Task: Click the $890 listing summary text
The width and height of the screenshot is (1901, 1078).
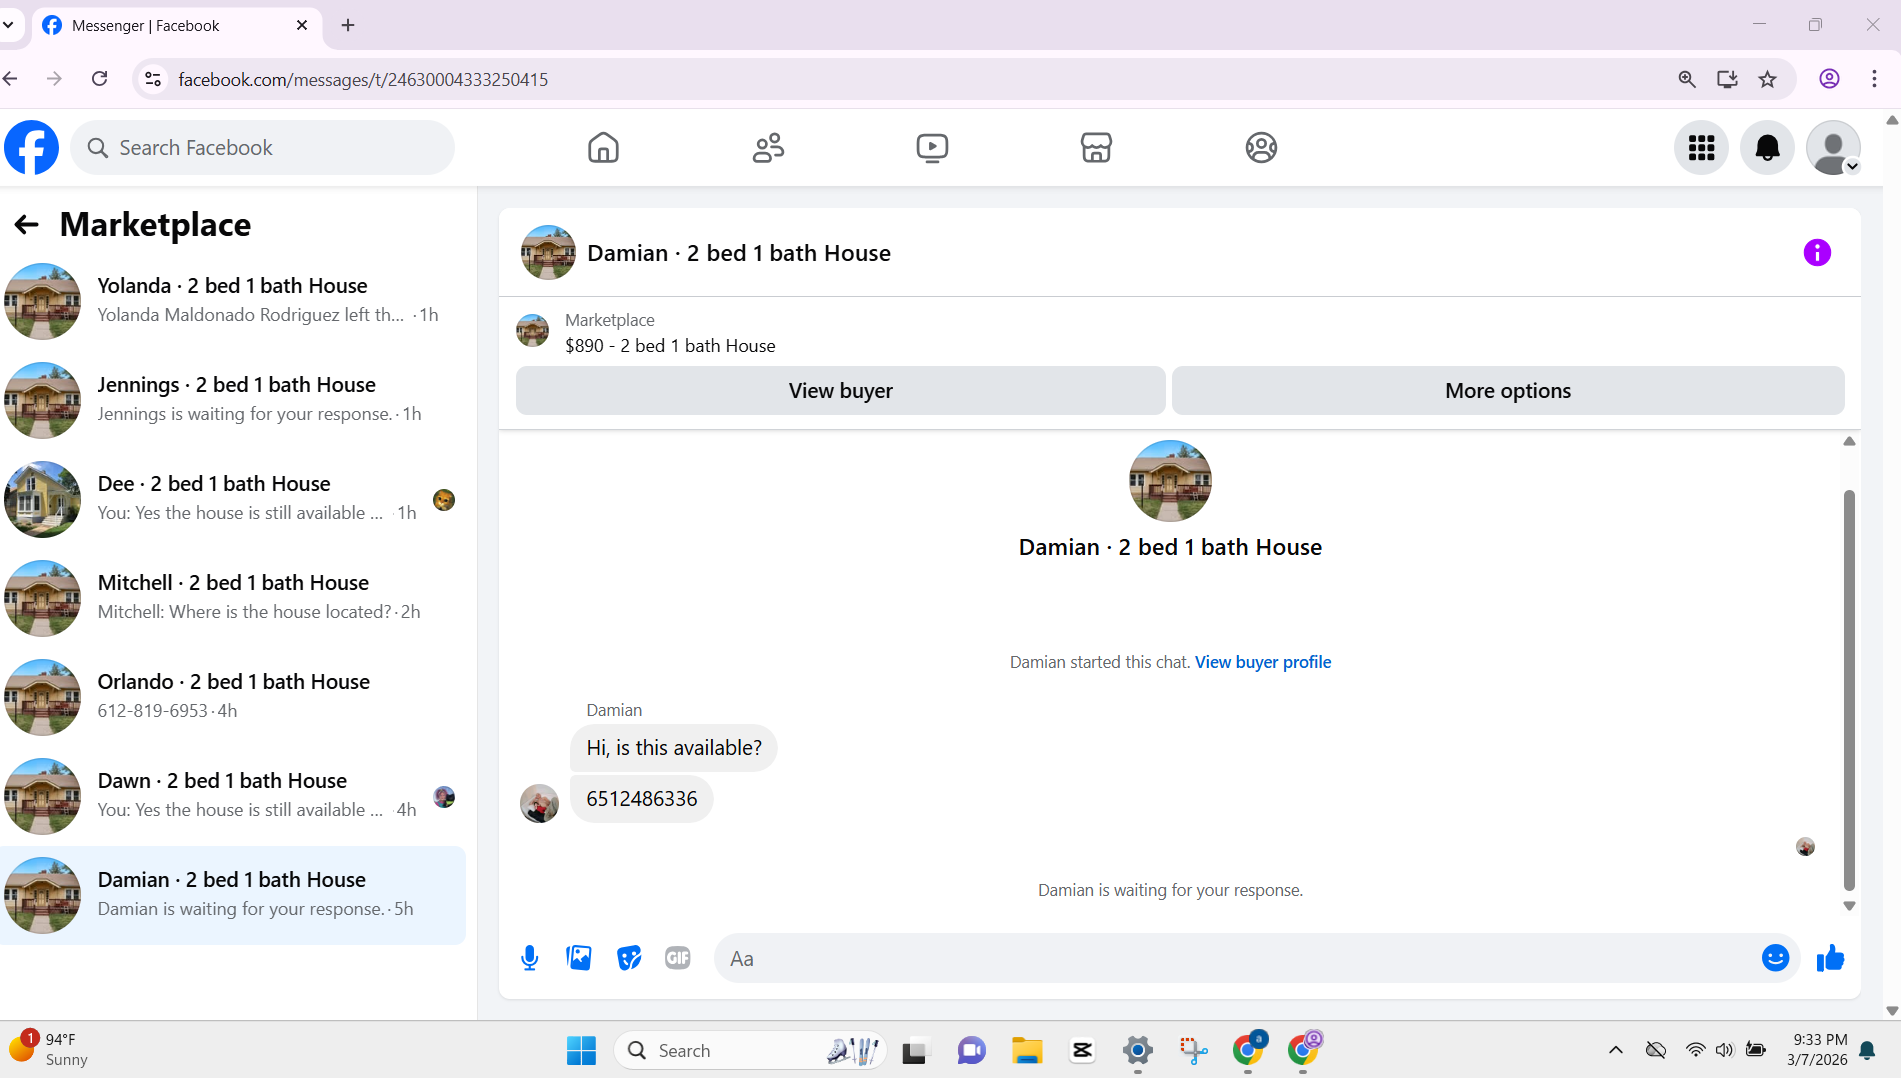Action: [670, 346]
